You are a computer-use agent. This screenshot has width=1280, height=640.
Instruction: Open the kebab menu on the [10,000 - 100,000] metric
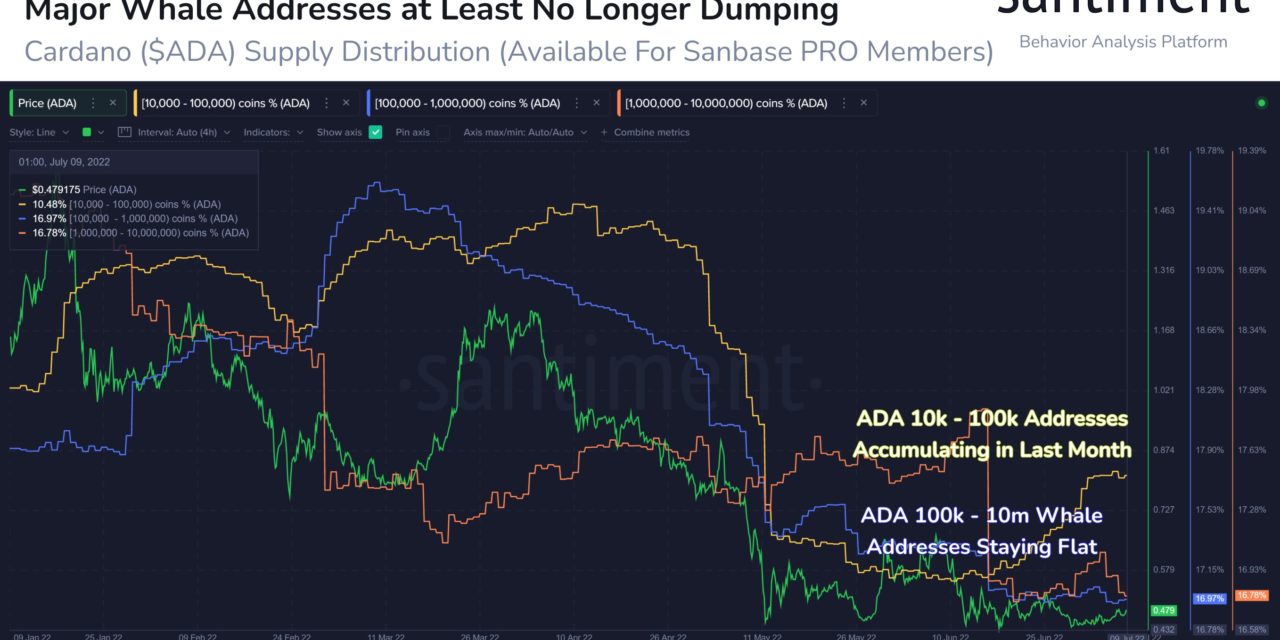click(327, 102)
